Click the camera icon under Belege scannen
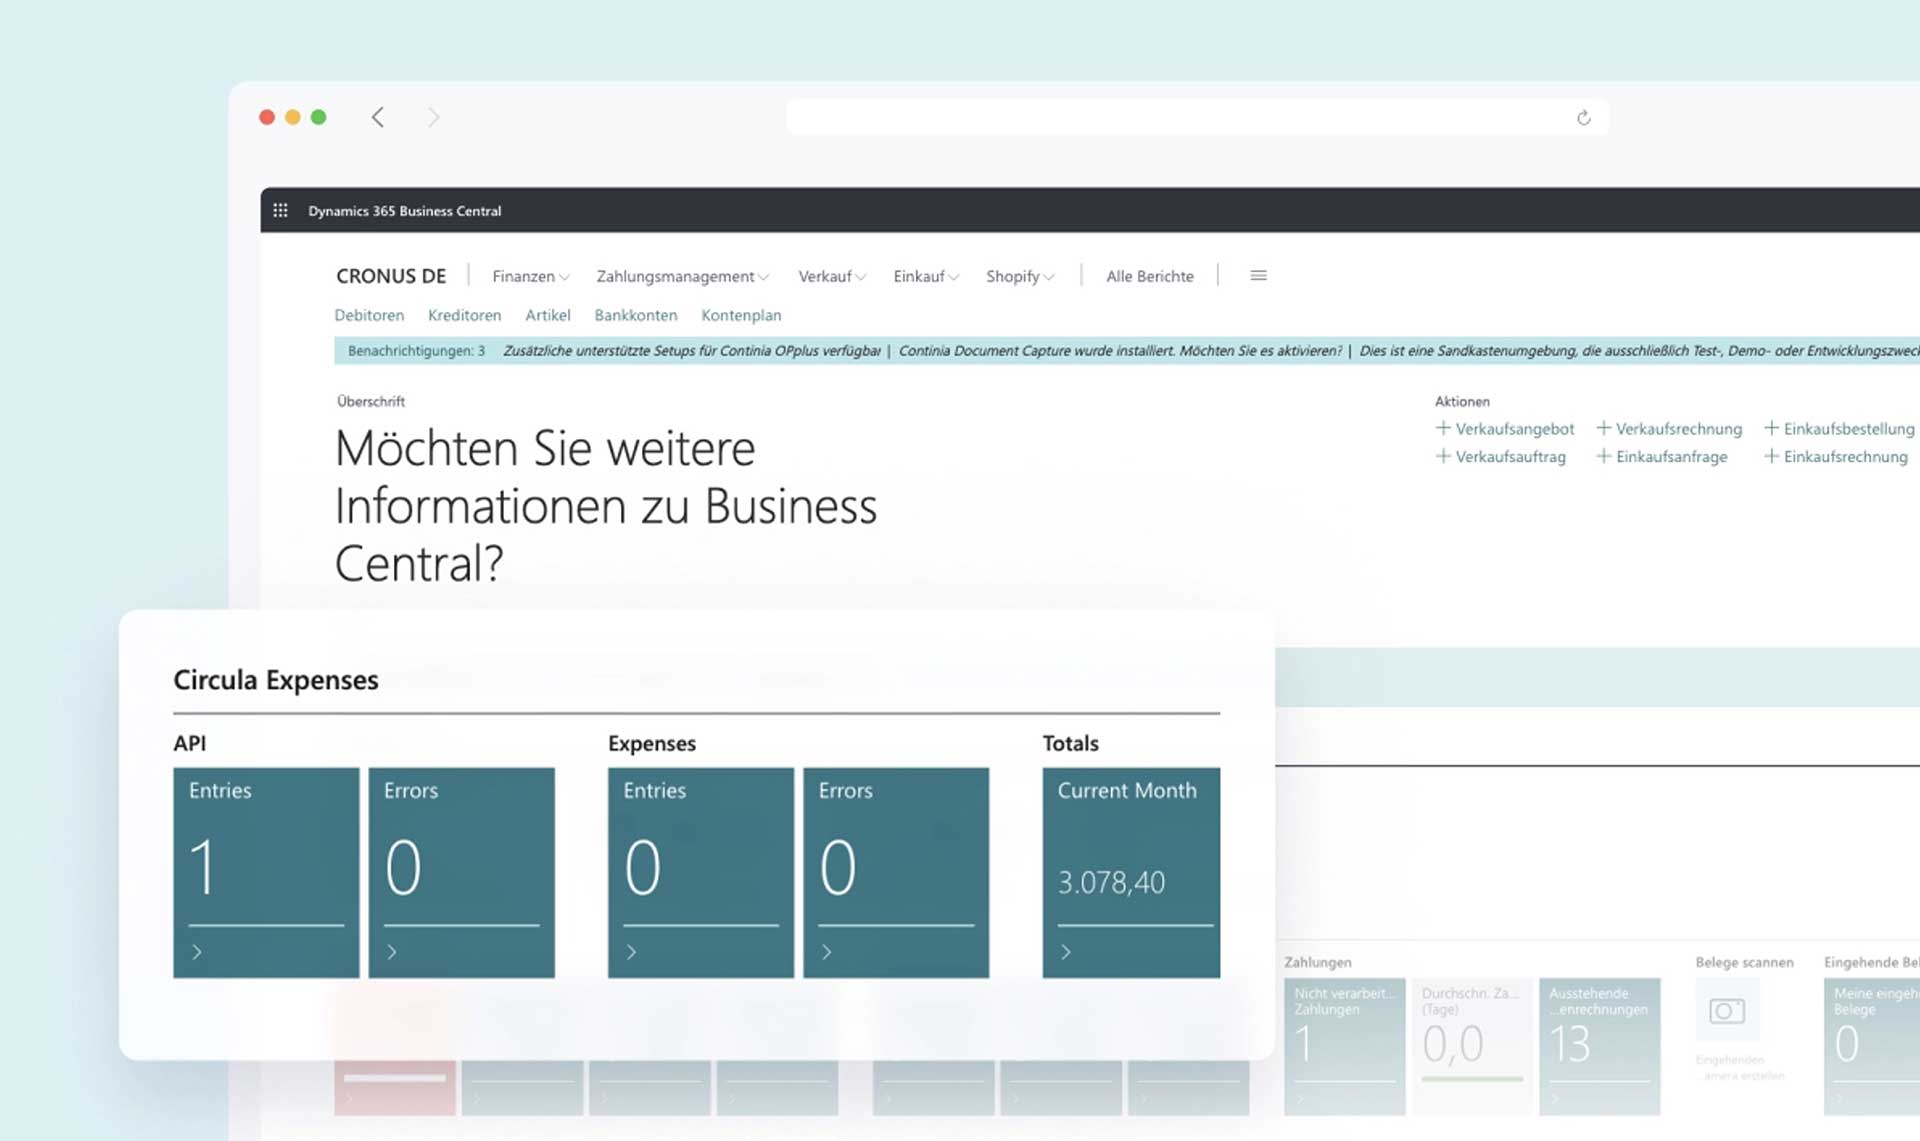The image size is (1920, 1141). click(1727, 1010)
